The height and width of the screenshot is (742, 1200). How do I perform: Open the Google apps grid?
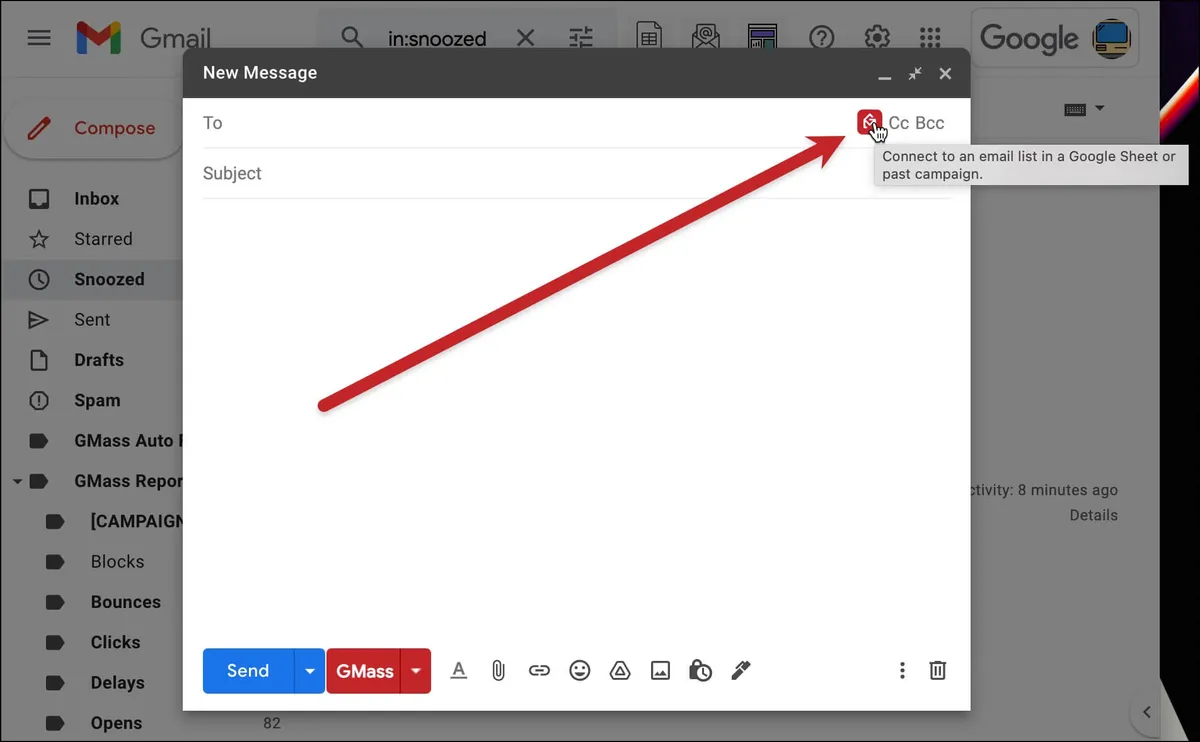930,38
